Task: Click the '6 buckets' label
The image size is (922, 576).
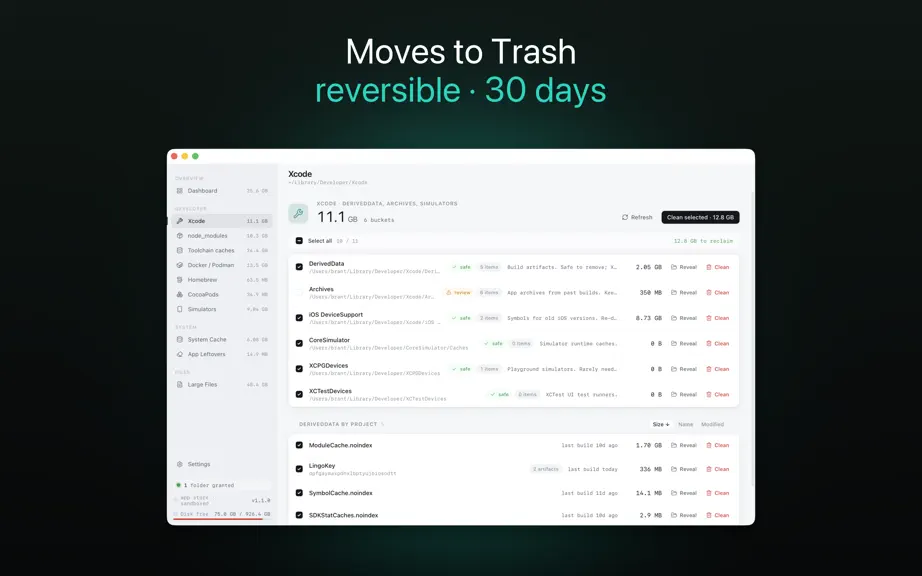Action: pyautogui.click(x=379, y=220)
